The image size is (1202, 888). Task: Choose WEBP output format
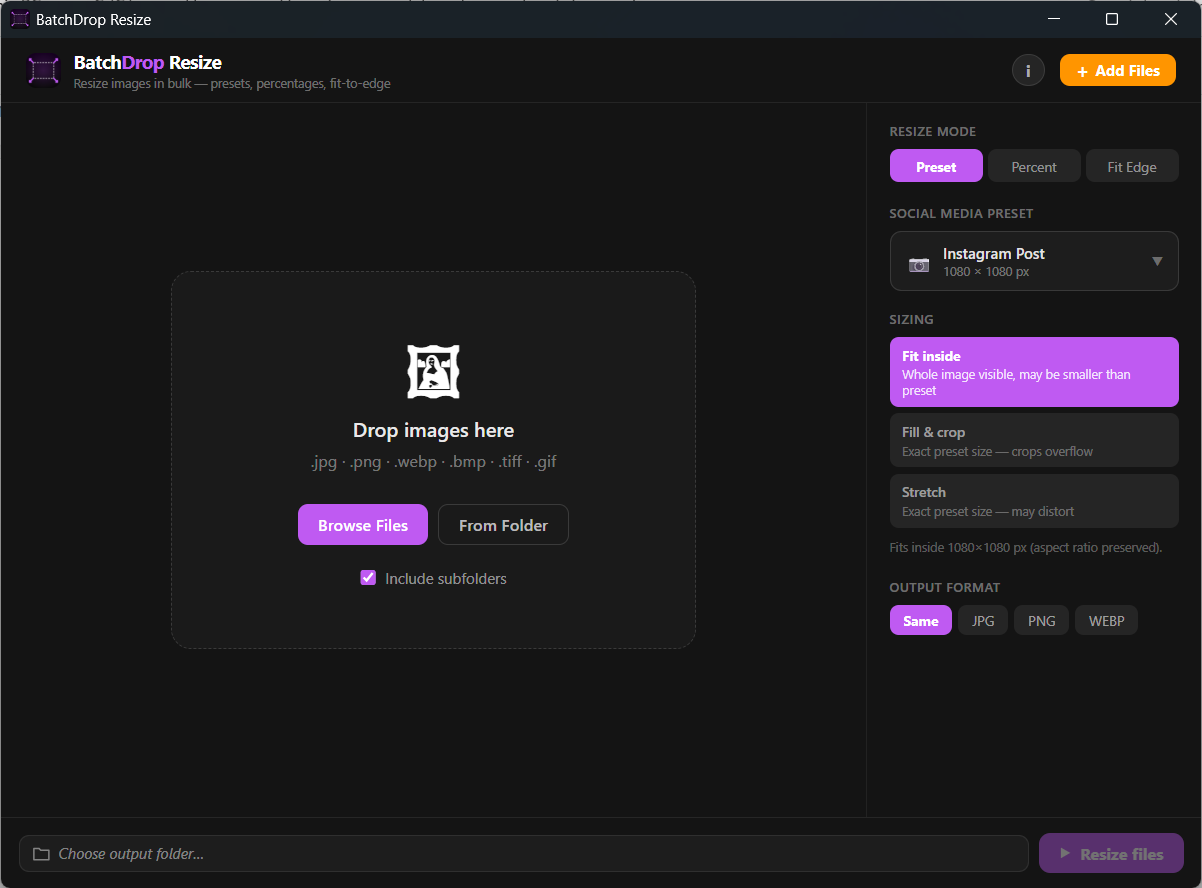coord(1106,620)
